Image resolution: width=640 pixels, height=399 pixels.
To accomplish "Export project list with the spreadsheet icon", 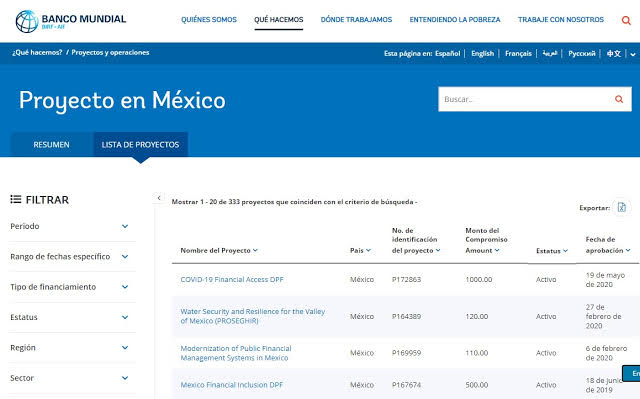I will tap(621, 207).
